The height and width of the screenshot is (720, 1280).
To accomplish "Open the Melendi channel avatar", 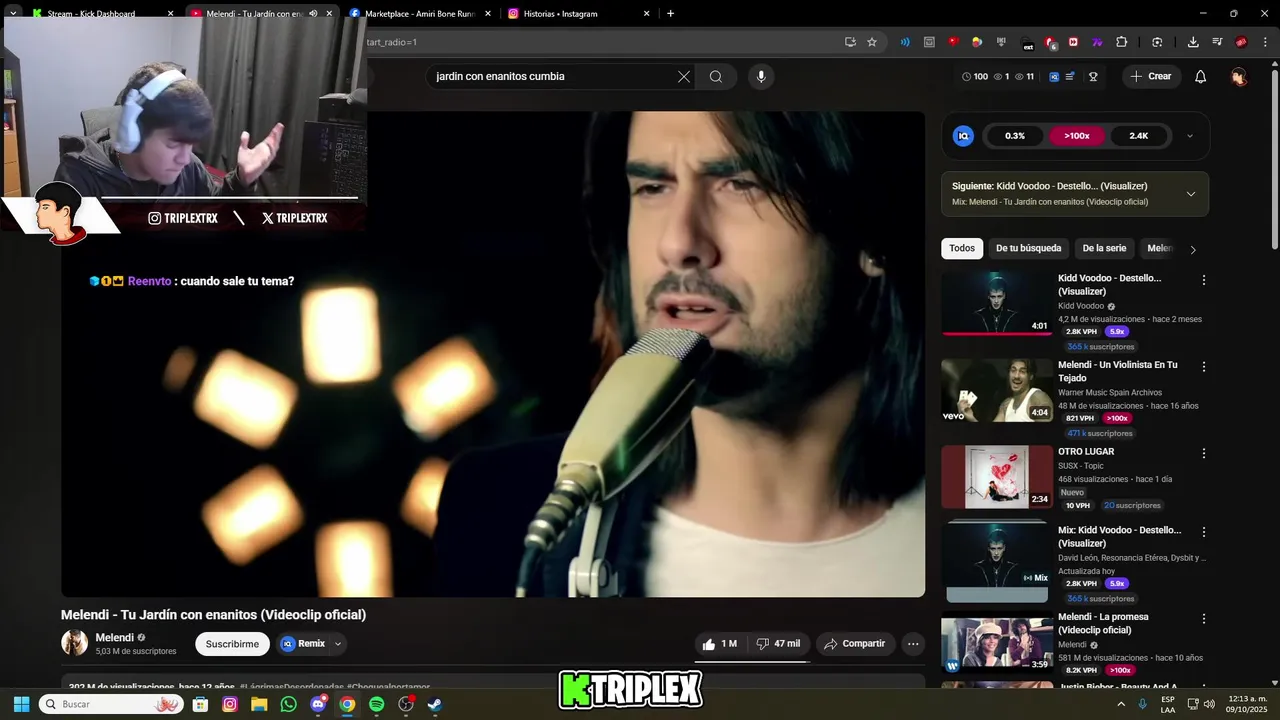I will [74, 643].
